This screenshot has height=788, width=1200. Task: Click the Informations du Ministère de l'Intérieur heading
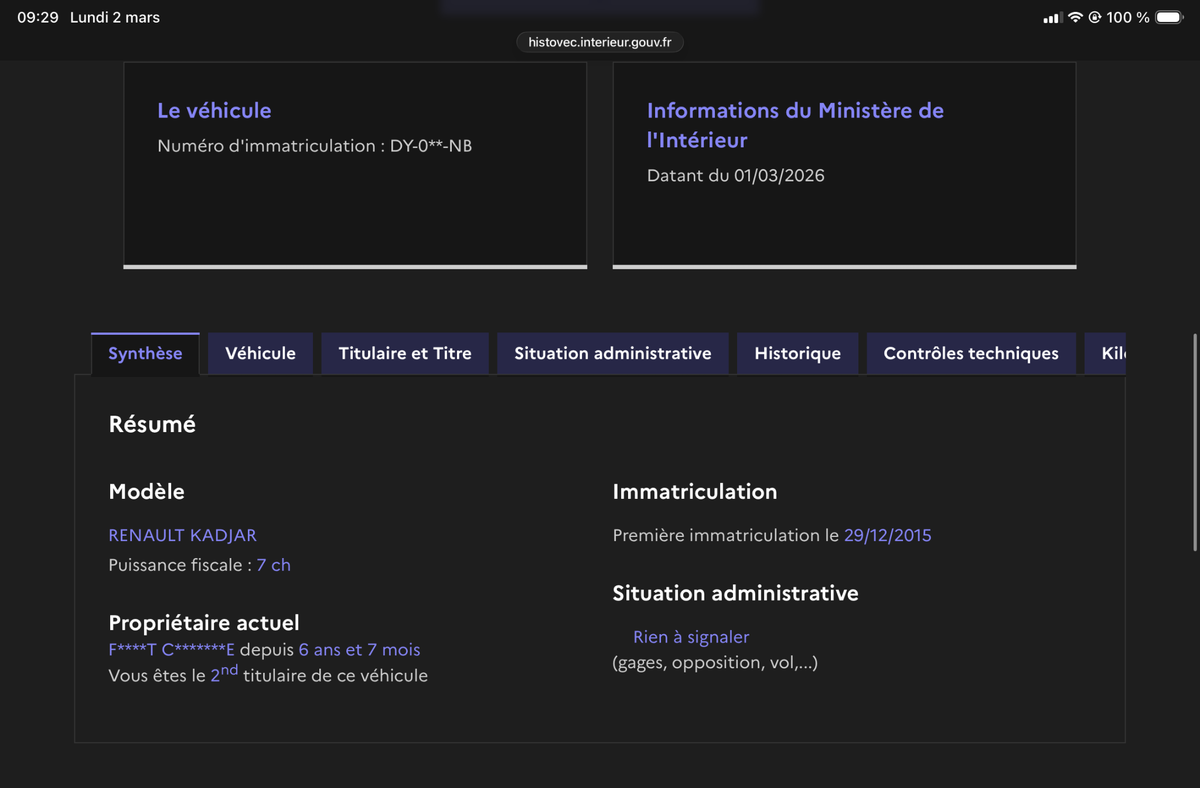(795, 125)
